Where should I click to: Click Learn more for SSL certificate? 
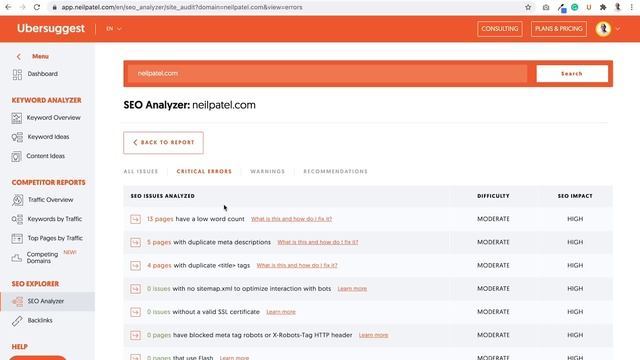point(281,312)
